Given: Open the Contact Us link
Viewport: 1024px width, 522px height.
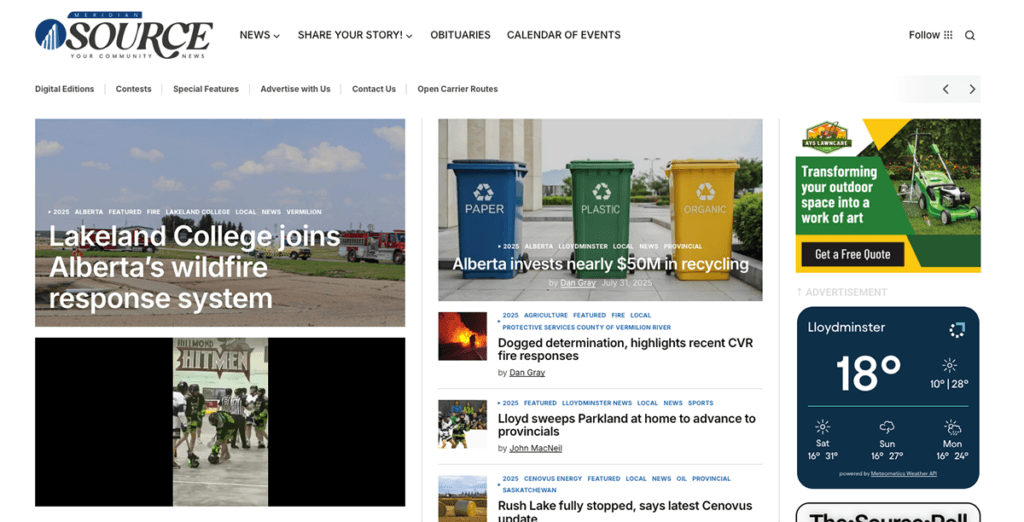Looking at the screenshot, I should [373, 89].
